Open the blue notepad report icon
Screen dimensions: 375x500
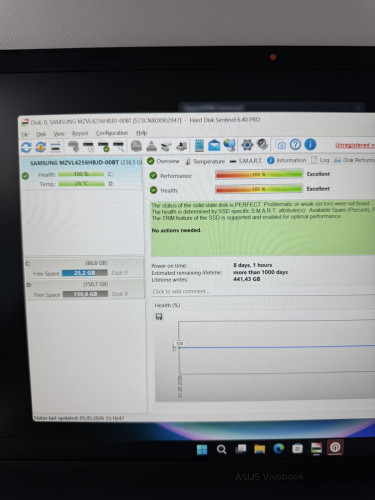pos(199,145)
